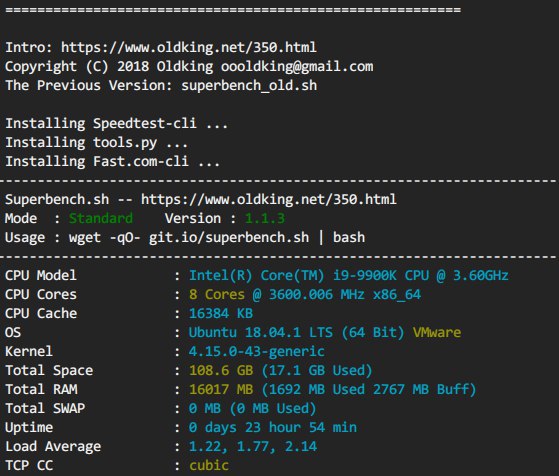The height and width of the screenshot is (476, 559).
Task: Click the Total SWAP label
Action: (45, 409)
